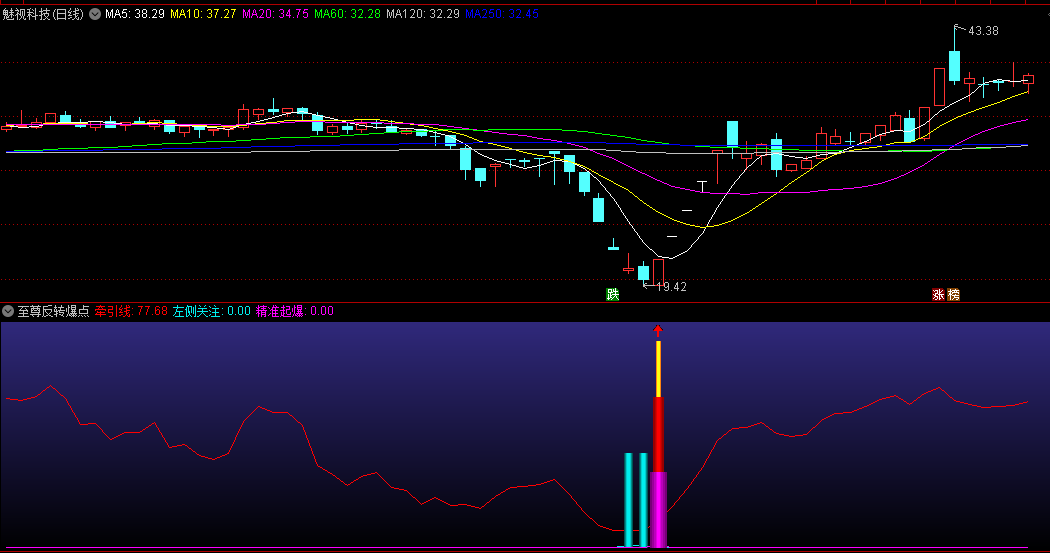Click the MA5: 38.29 label
Viewport: 1050px width, 553px height.
point(135,14)
